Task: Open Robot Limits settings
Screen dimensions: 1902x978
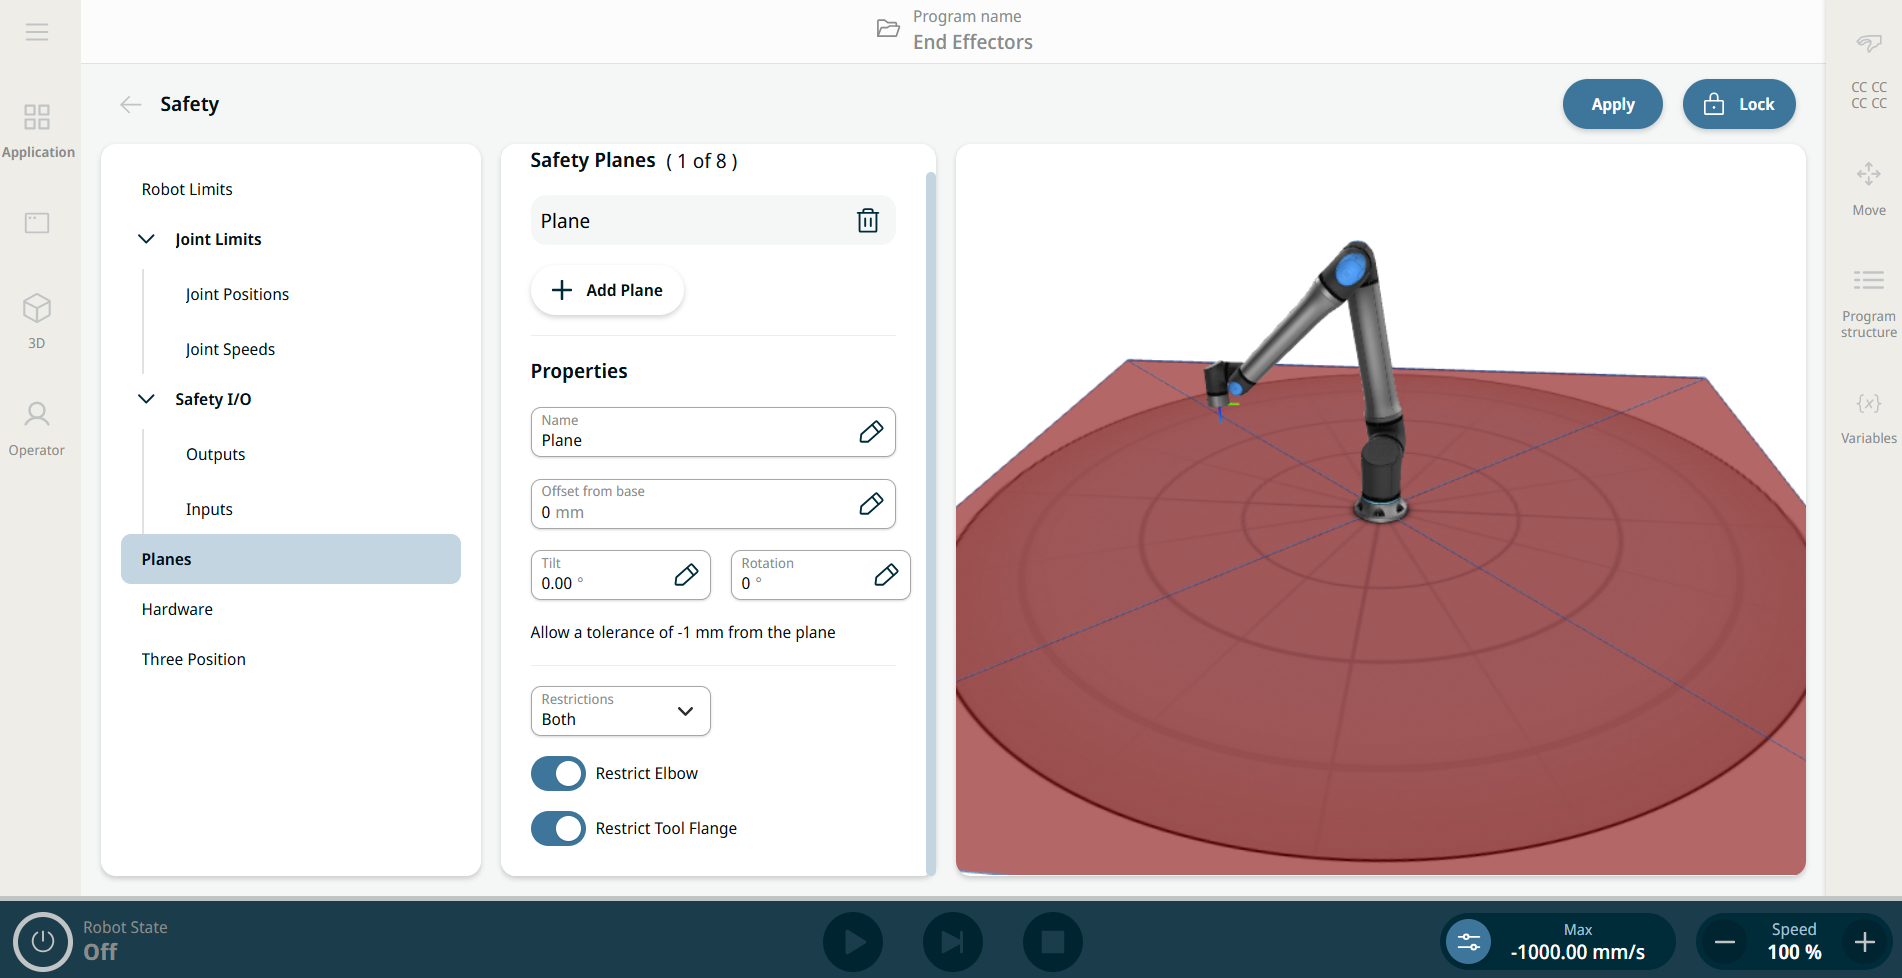Action: pos(187,189)
